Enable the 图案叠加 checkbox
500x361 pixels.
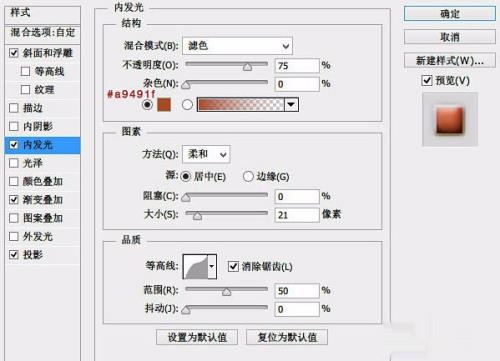(x=14, y=218)
